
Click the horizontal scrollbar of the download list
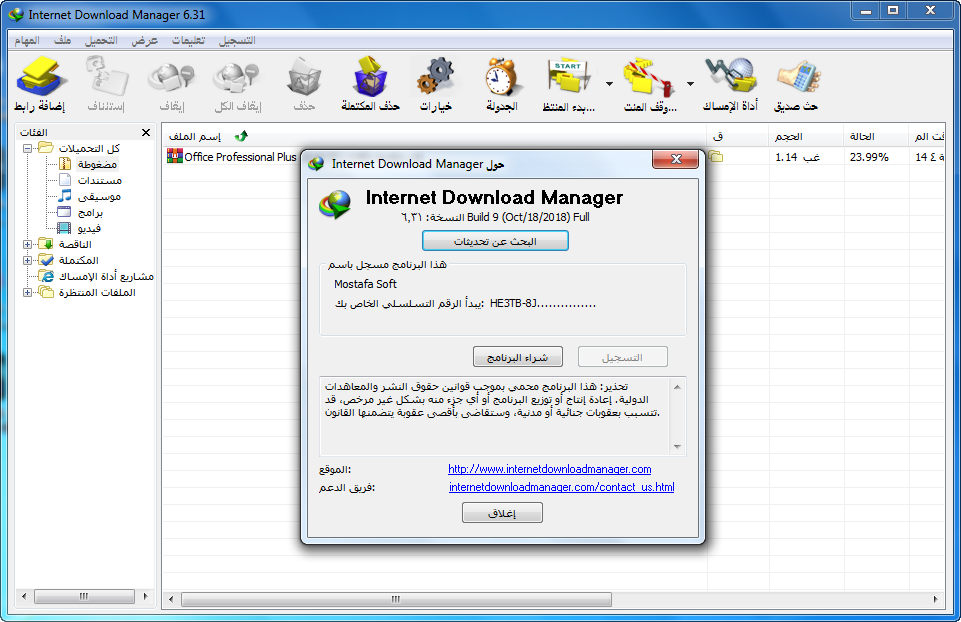pyautogui.click(x=396, y=599)
